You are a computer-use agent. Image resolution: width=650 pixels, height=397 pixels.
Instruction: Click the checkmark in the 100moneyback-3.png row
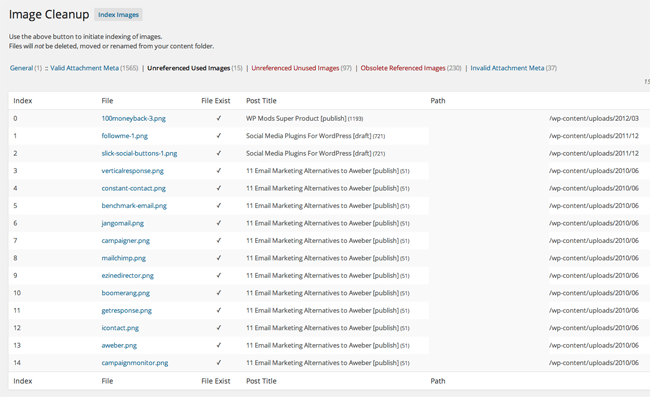coord(218,119)
